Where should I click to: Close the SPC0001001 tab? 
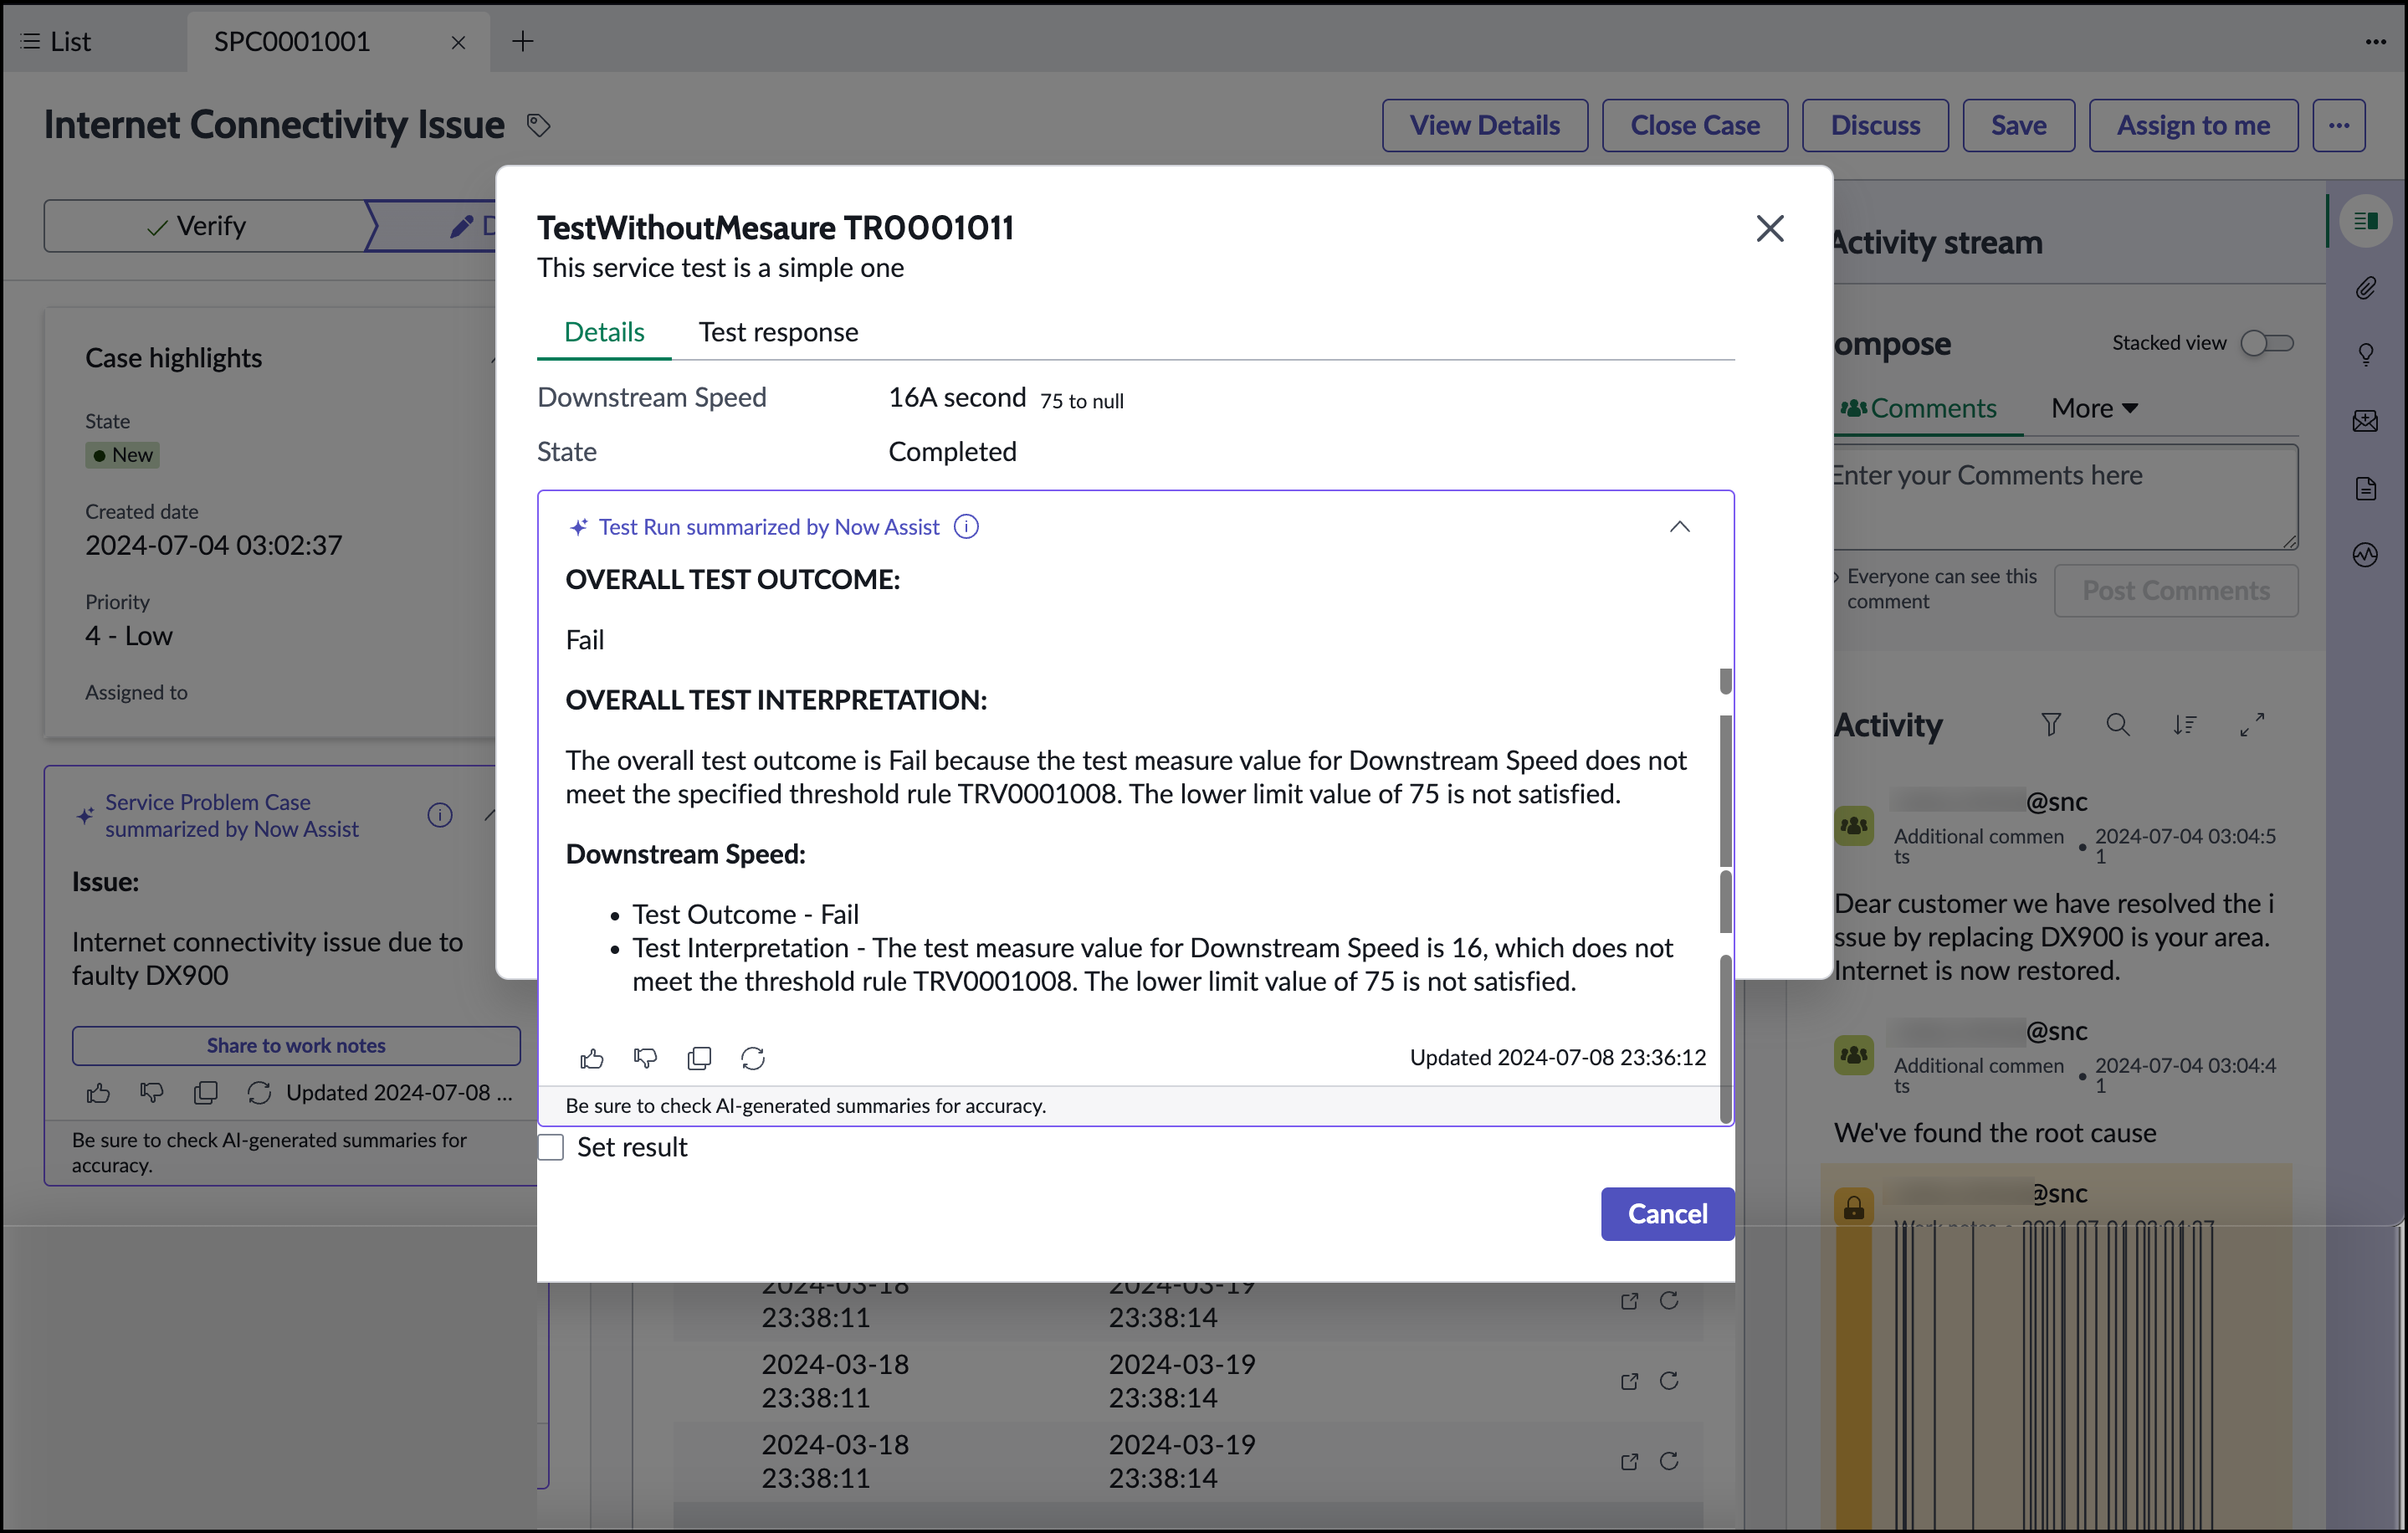tap(458, 42)
